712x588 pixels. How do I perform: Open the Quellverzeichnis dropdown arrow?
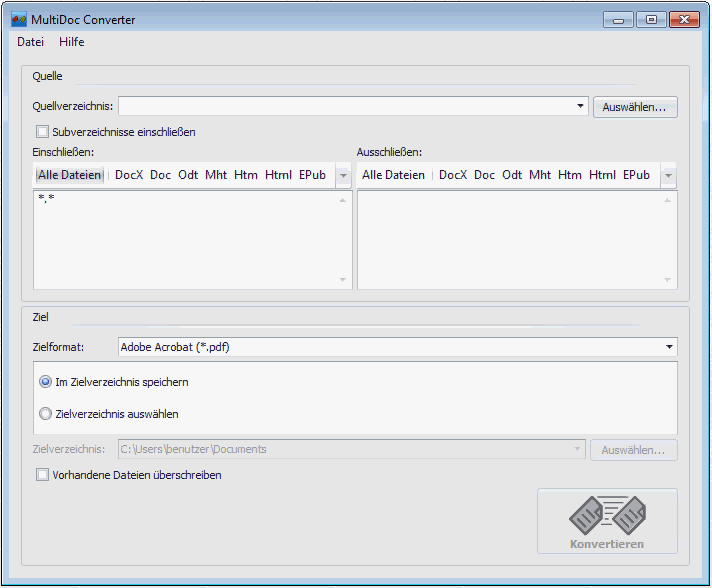(580, 106)
